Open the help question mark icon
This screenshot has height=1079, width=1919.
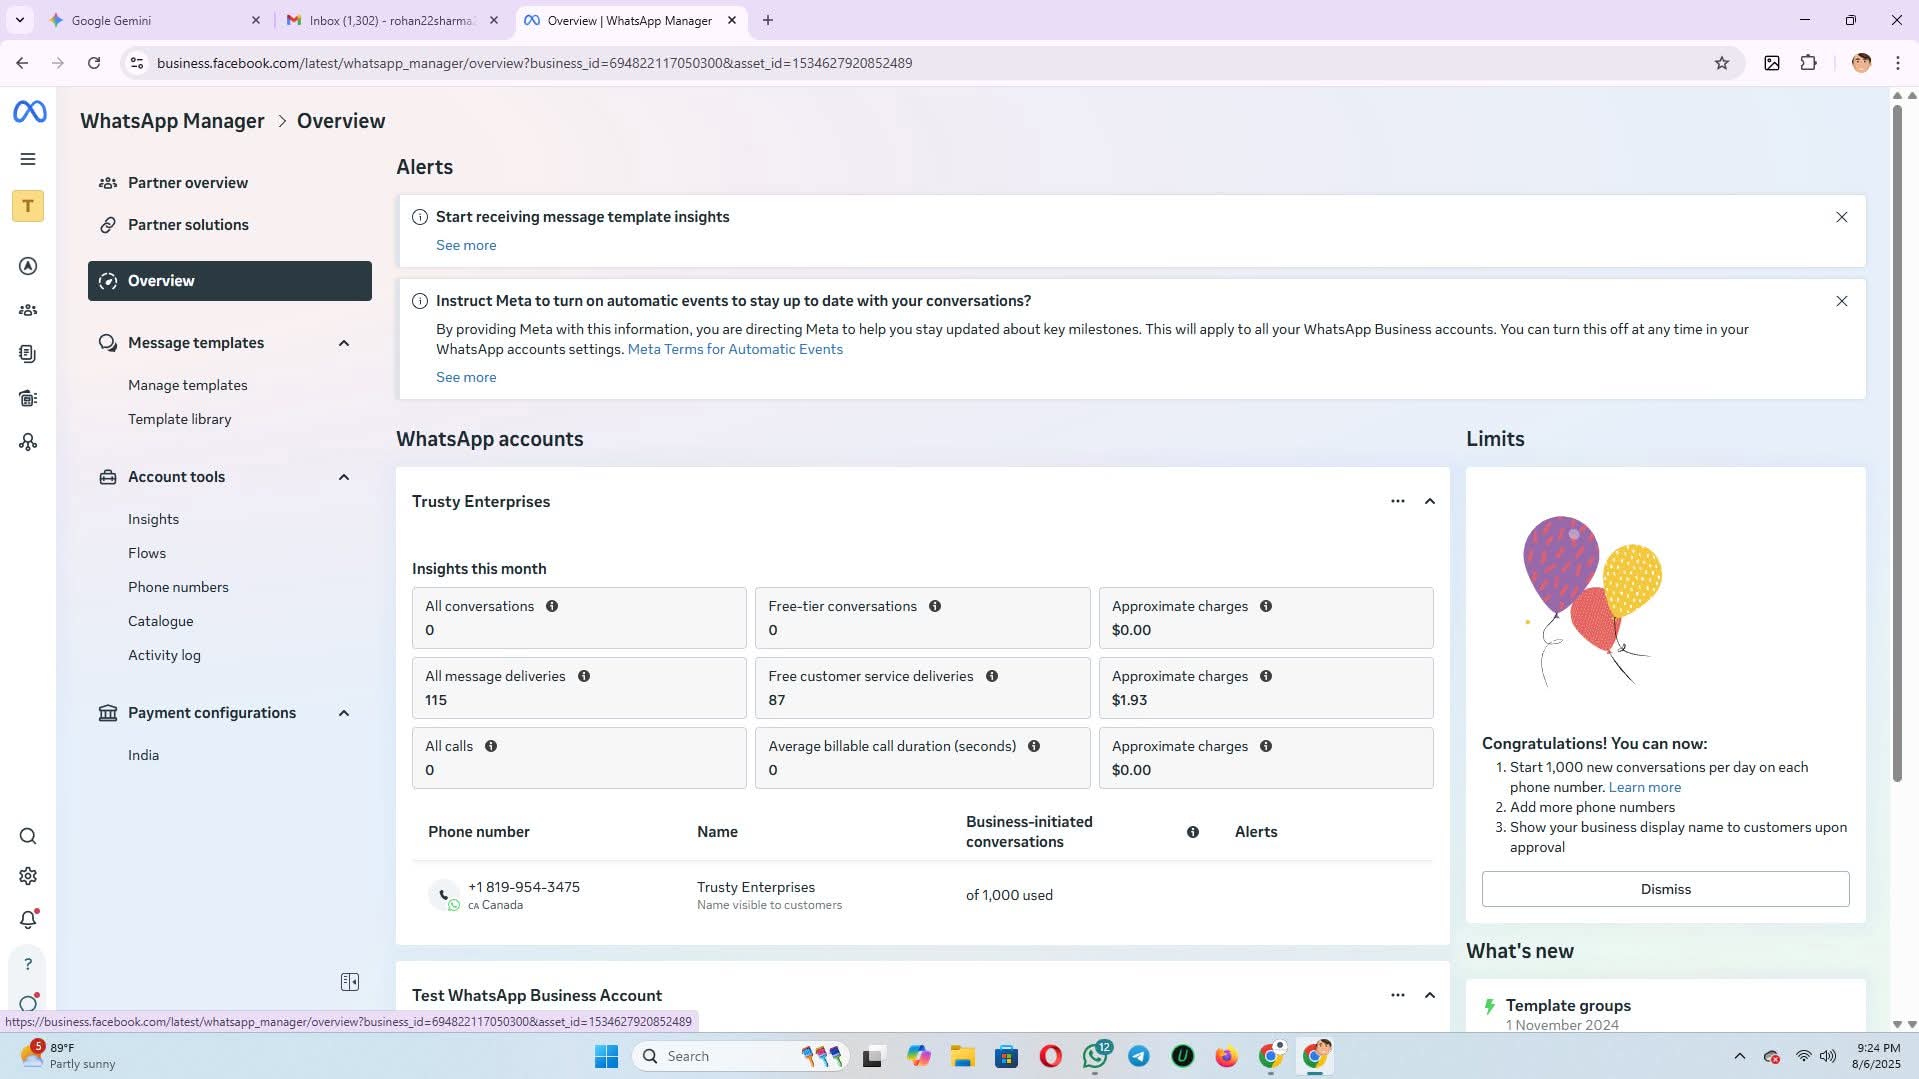pos(28,964)
